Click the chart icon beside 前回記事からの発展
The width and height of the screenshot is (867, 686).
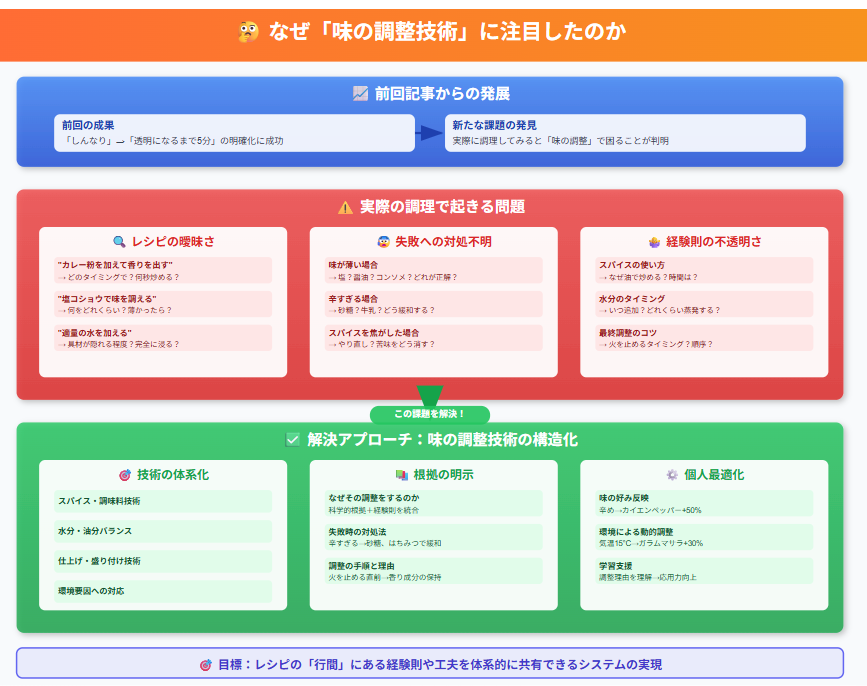361,93
